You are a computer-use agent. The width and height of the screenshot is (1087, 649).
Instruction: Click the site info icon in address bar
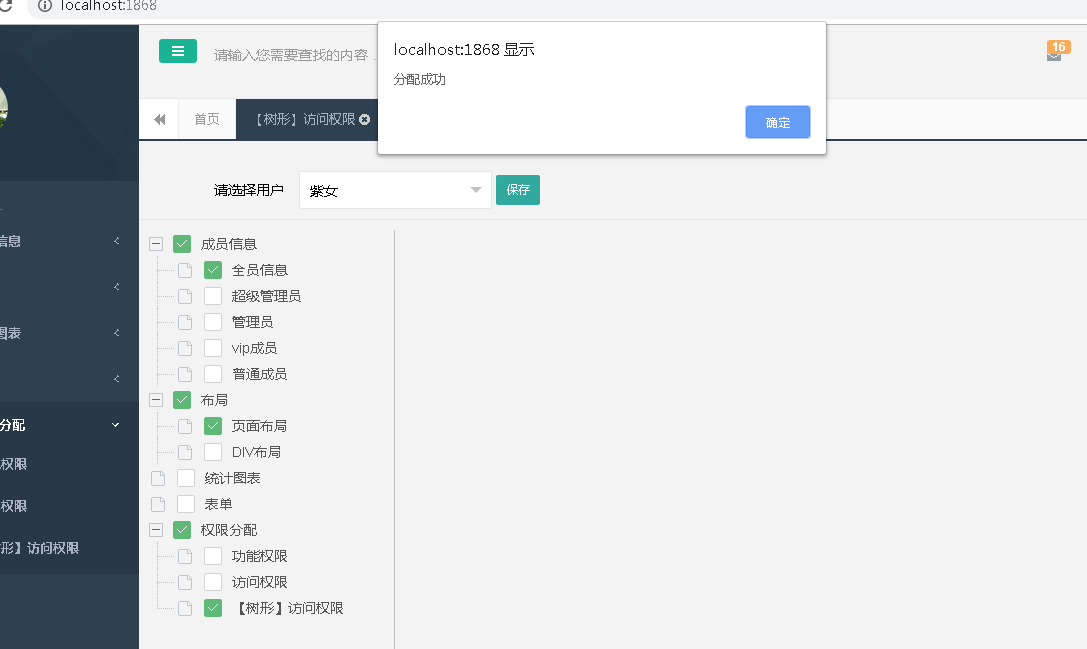point(44,6)
